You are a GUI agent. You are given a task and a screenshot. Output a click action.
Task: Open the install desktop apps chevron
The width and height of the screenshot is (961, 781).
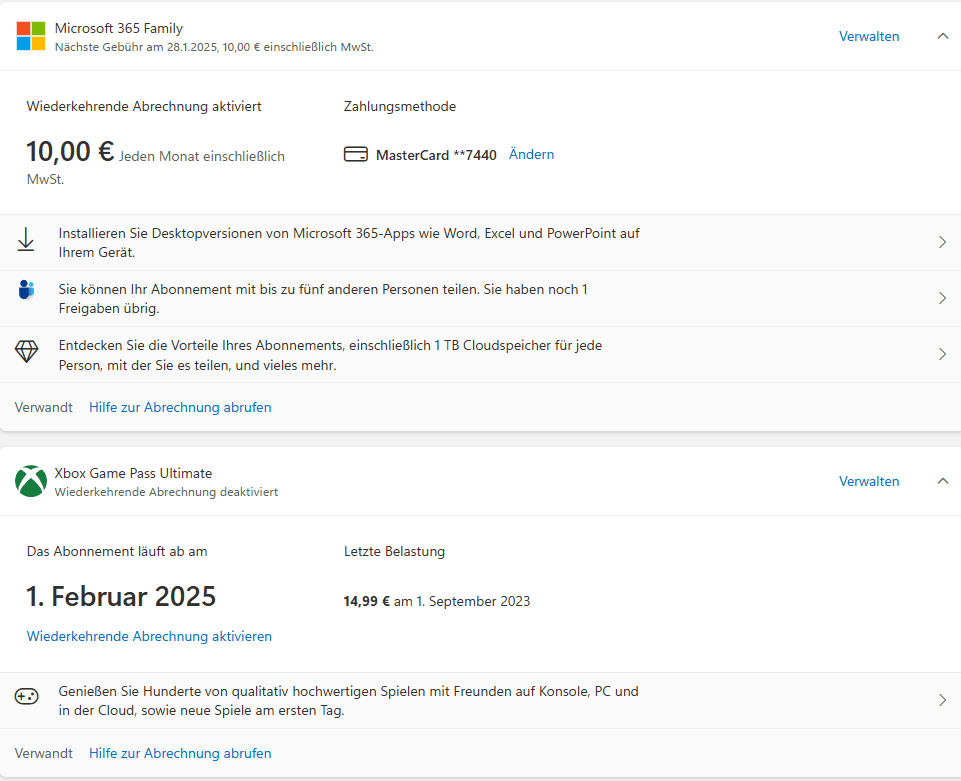tap(942, 242)
